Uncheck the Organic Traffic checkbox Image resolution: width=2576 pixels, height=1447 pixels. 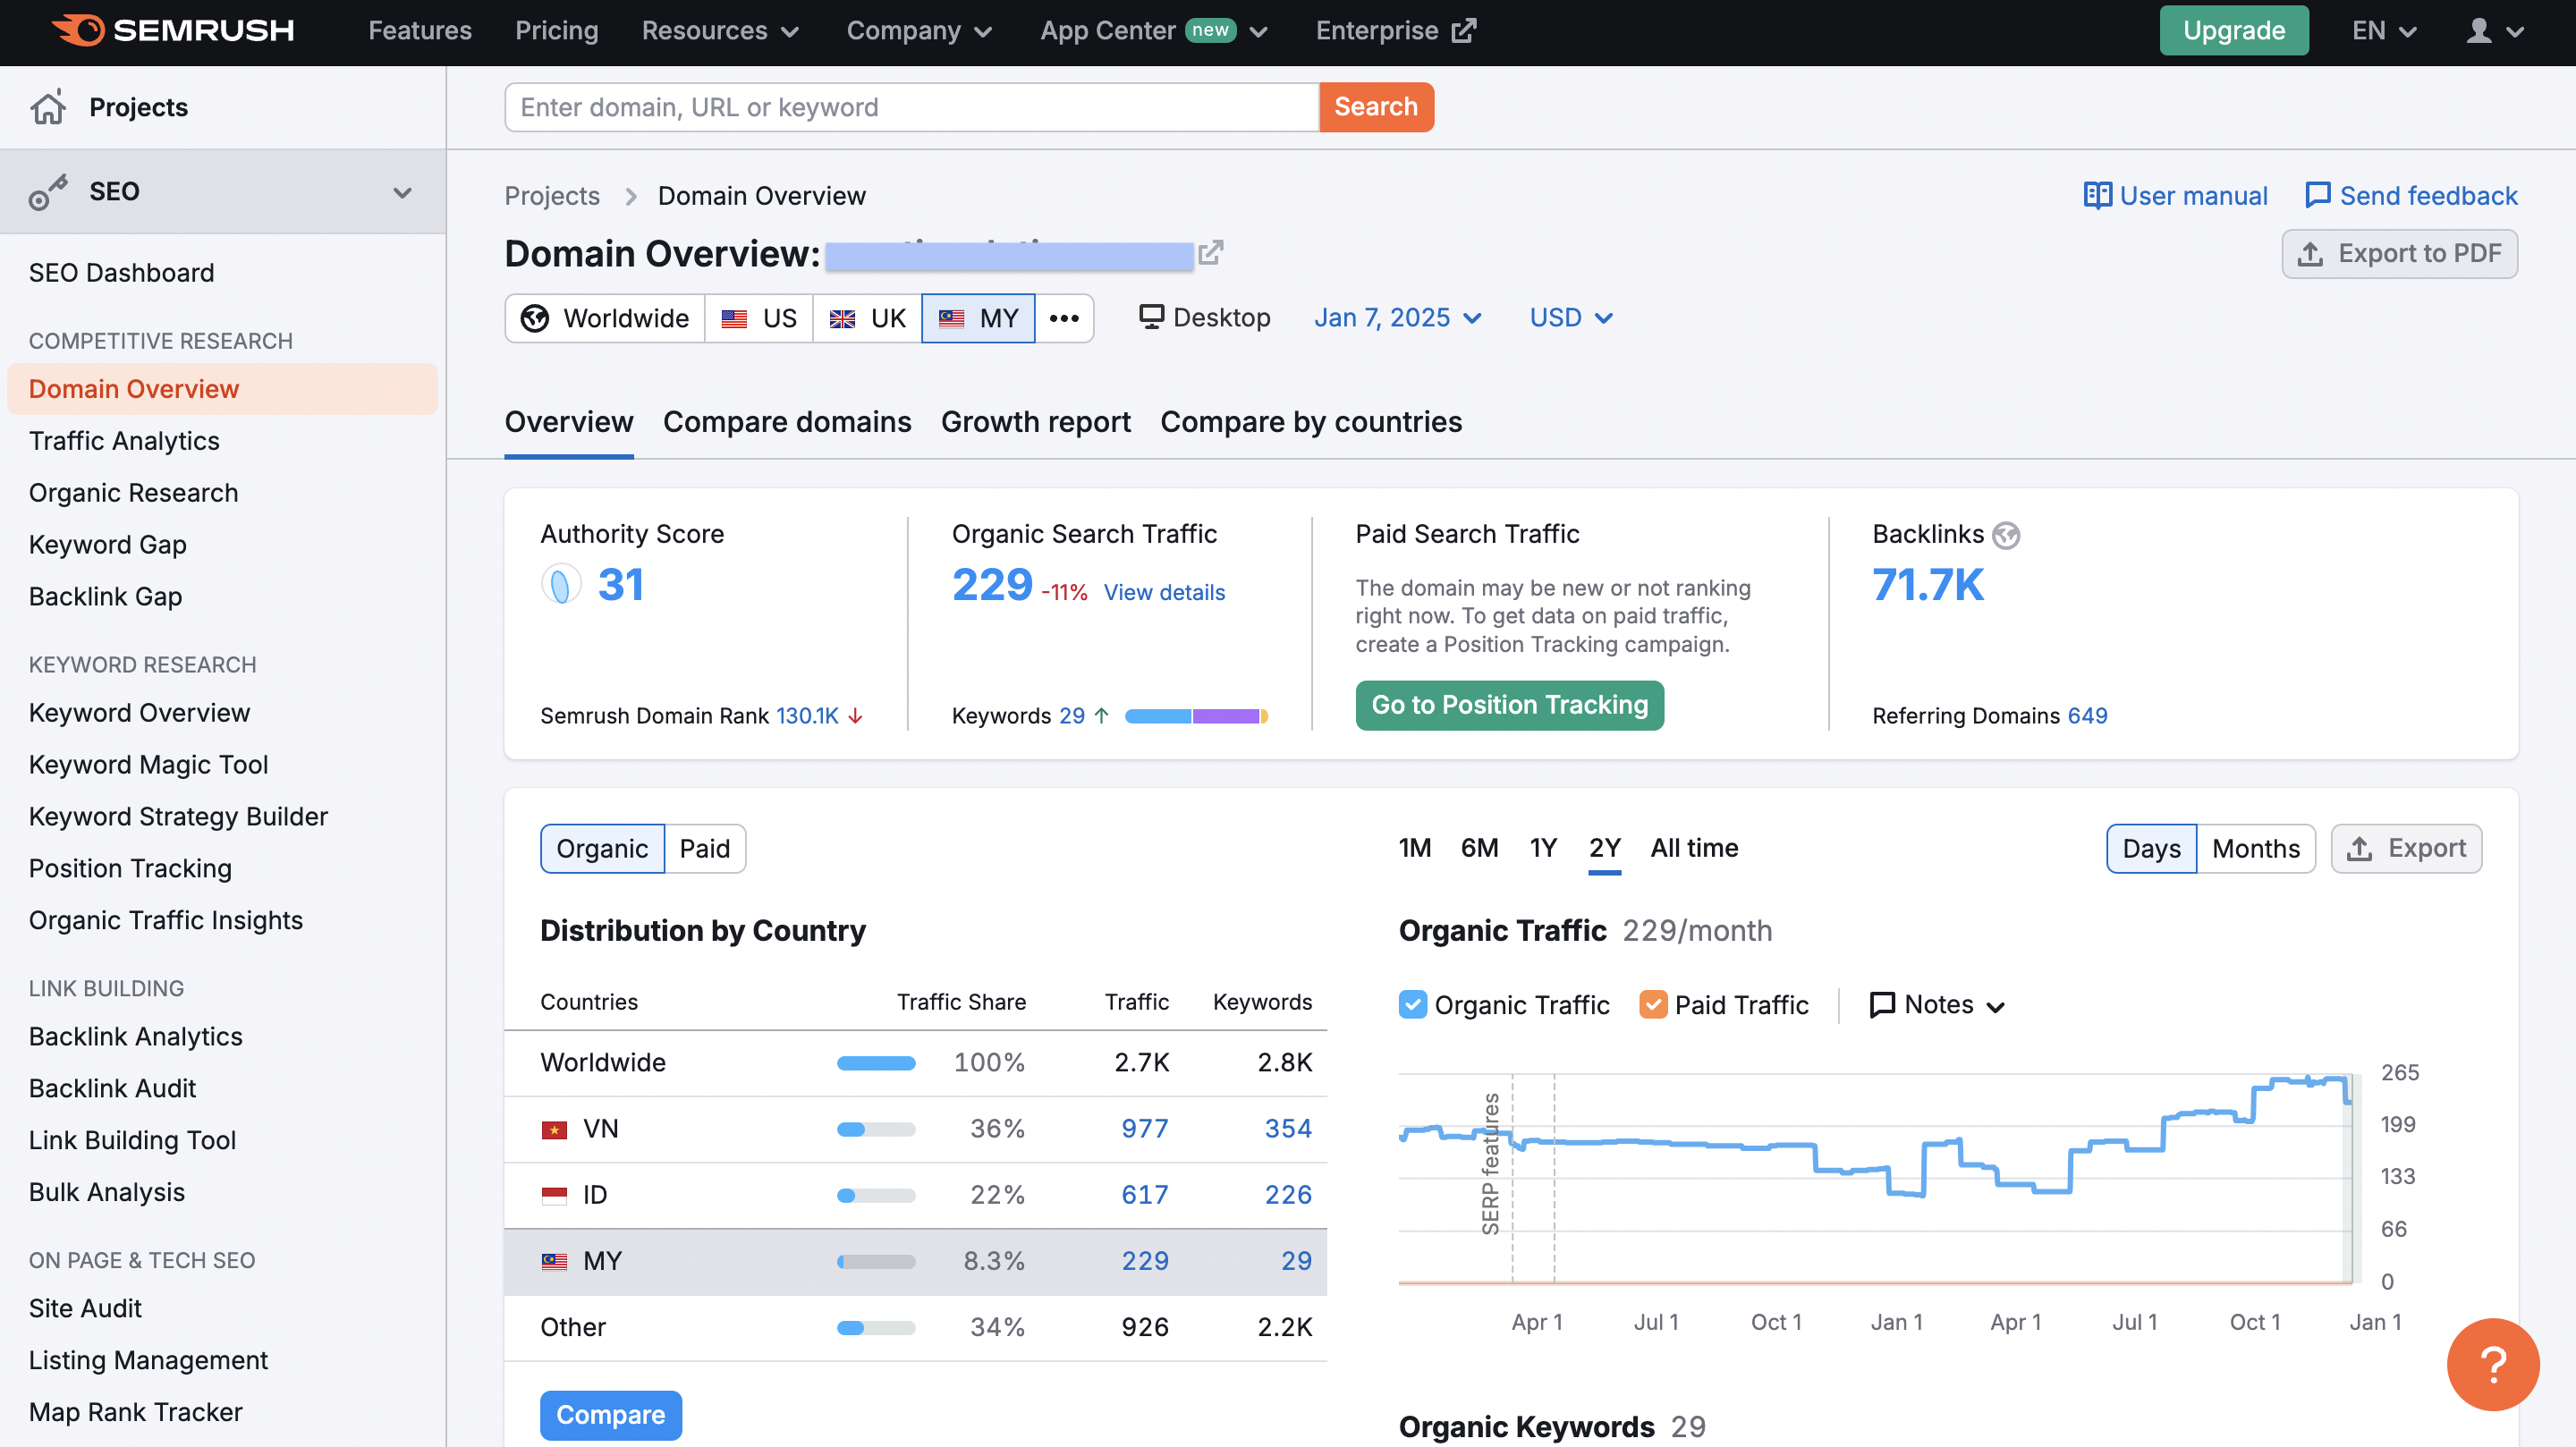tap(1412, 1004)
